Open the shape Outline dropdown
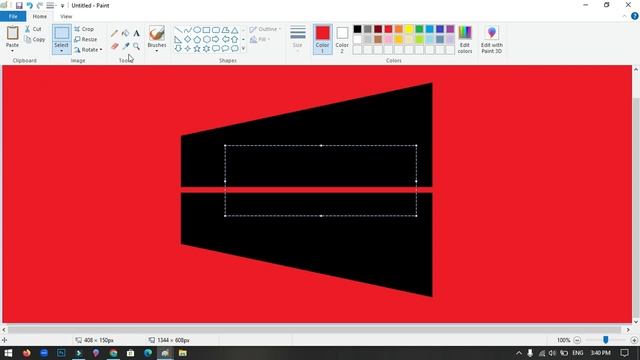 pos(265,29)
